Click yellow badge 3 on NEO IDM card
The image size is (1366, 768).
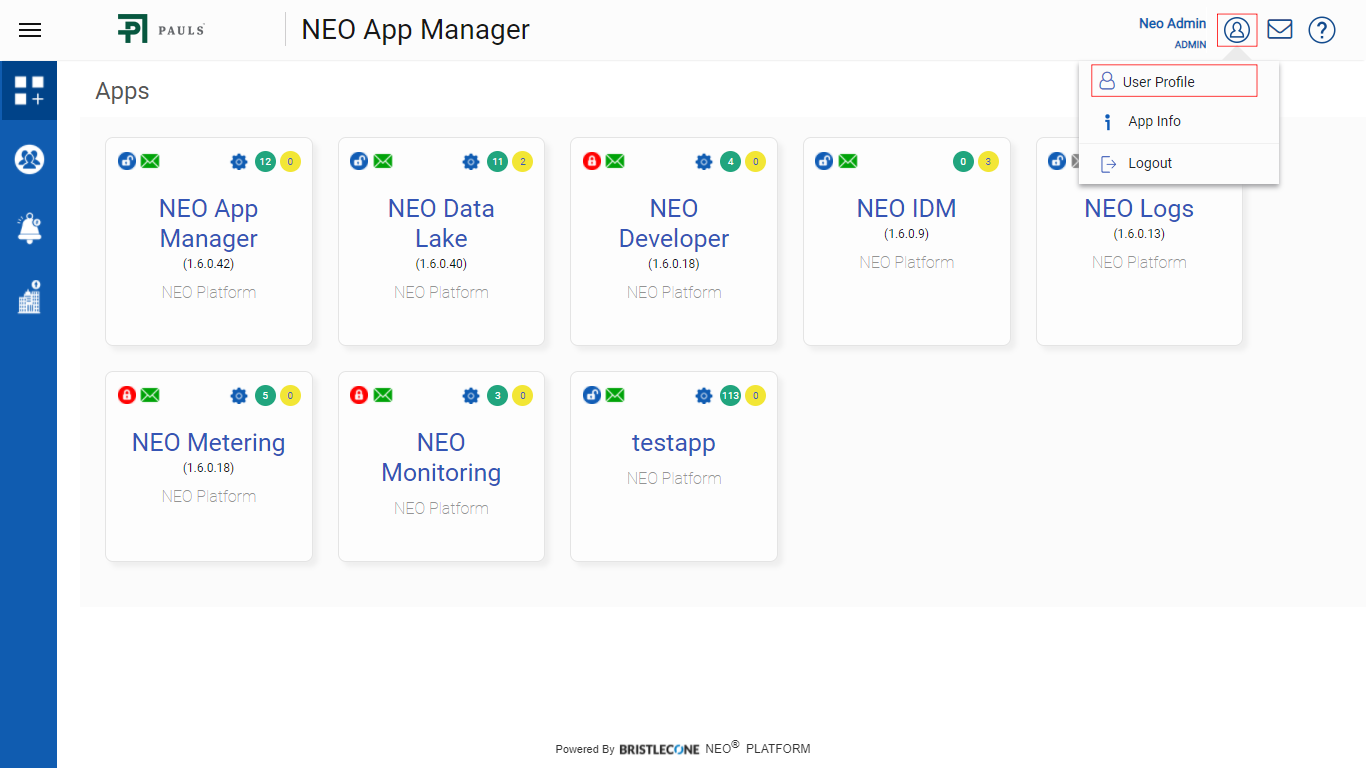click(x=988, y=161)
